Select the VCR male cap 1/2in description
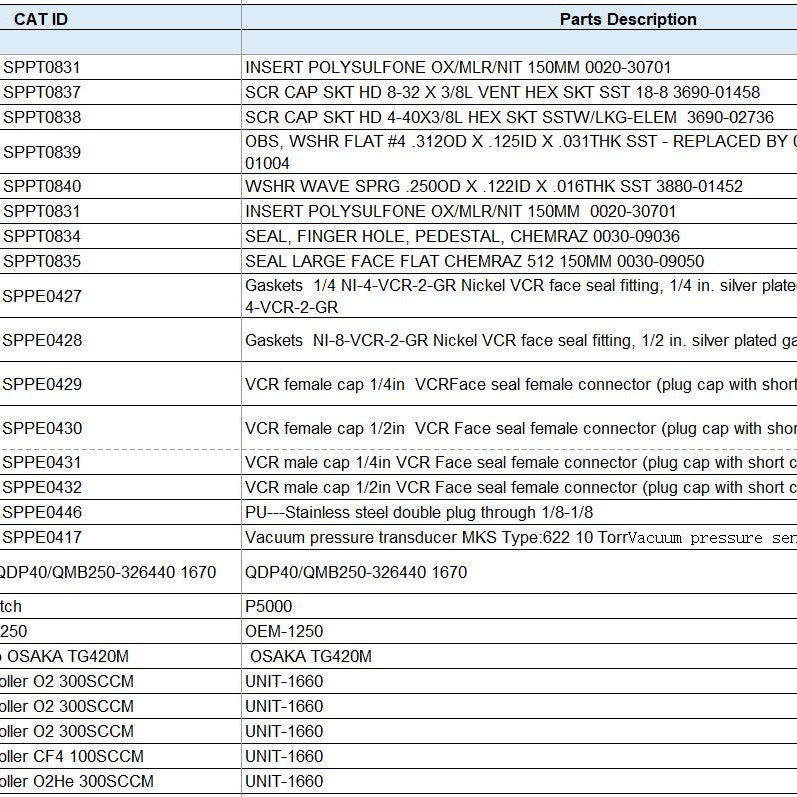Image resolution: width=797 pixels, height=797 pixels. click(x=520, y=487)
